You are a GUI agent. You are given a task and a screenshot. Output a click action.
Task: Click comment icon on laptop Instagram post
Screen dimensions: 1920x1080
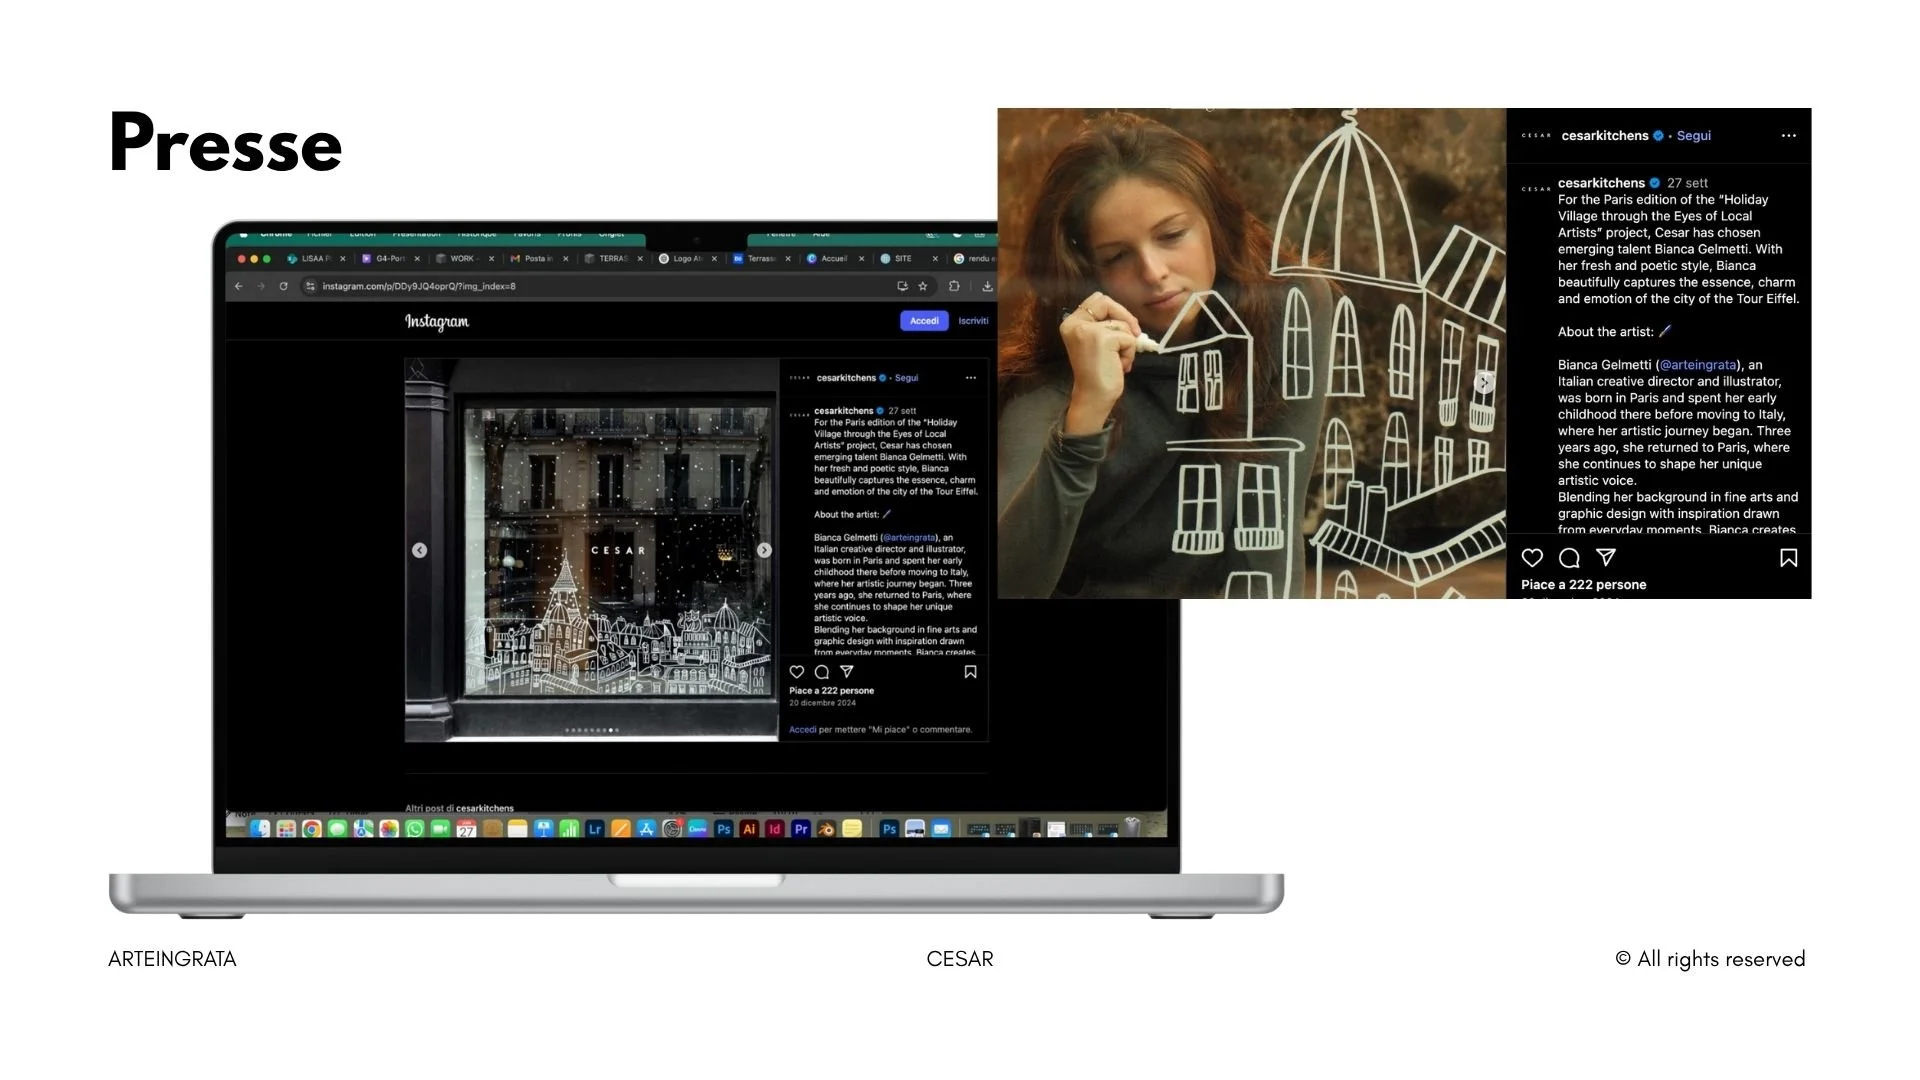click(x=822, y=672)
